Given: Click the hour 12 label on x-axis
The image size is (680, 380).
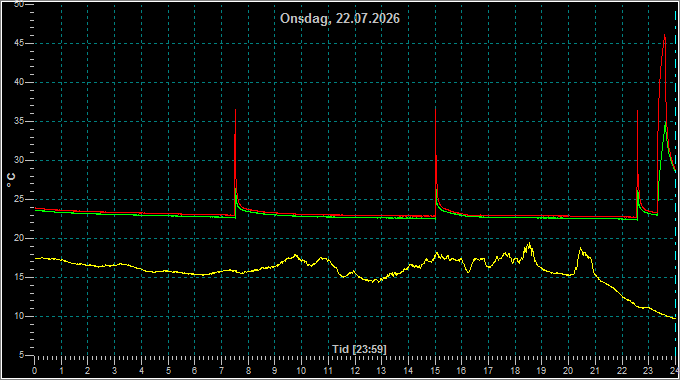Looking at the screenshot, I should click(x=355, y=371).
